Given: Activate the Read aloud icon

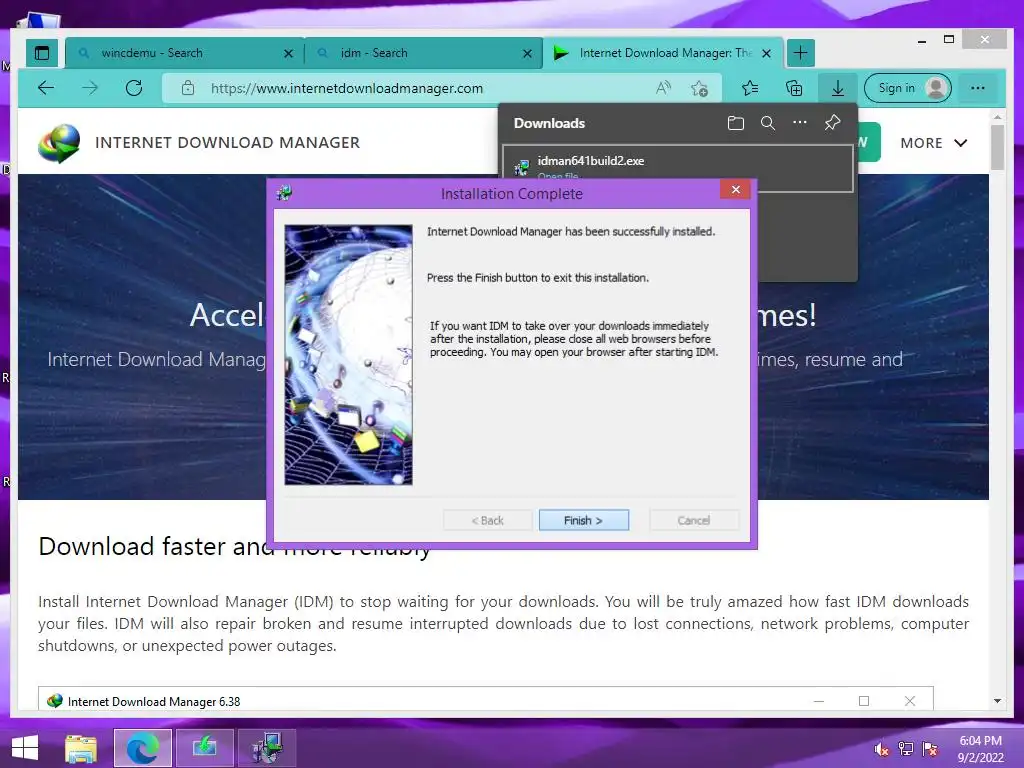Looking at the screenshot, I should click(x=664, y=88).
